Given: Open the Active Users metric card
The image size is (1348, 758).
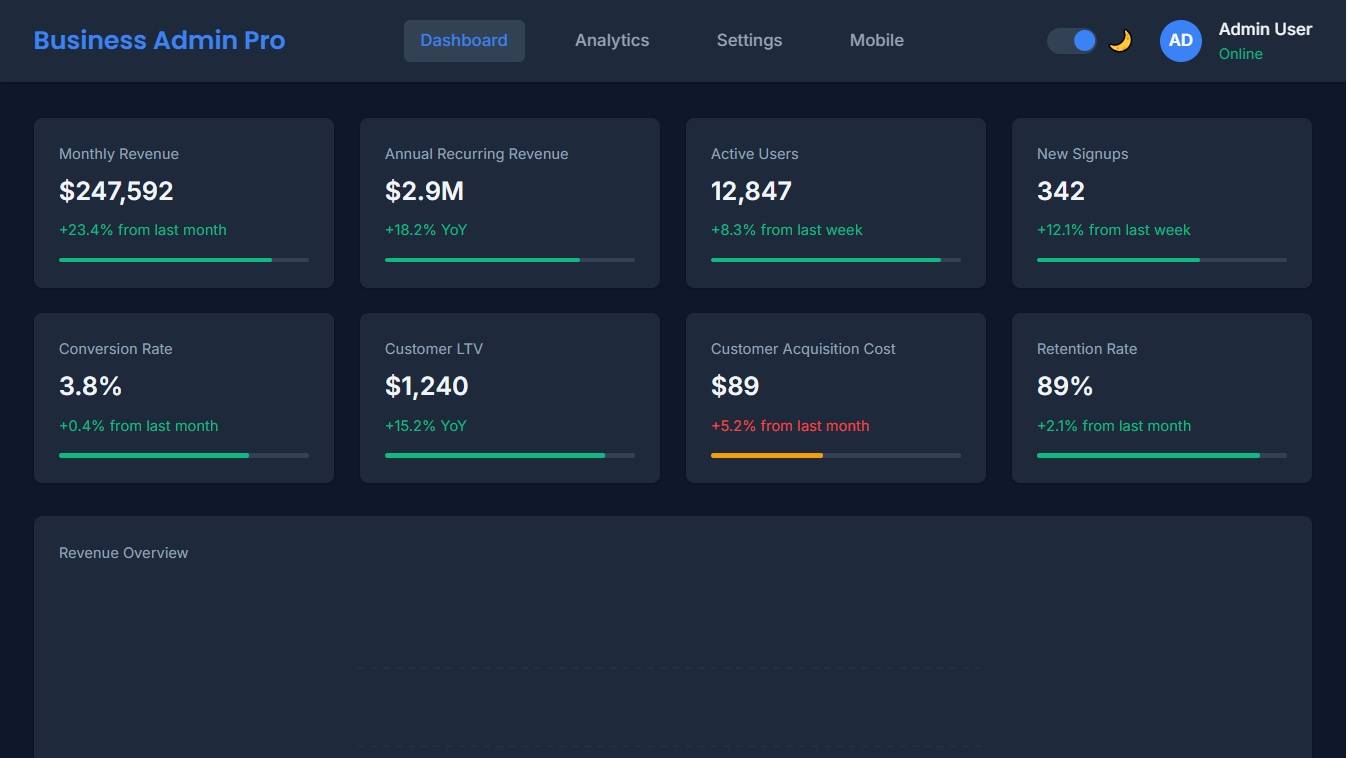Looking at the screenshot, I should (x=835, y=202).
